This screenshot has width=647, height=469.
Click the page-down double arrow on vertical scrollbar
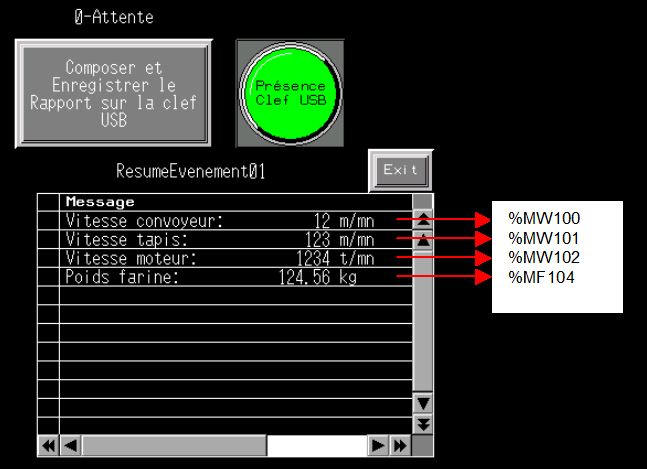[423, 423]
